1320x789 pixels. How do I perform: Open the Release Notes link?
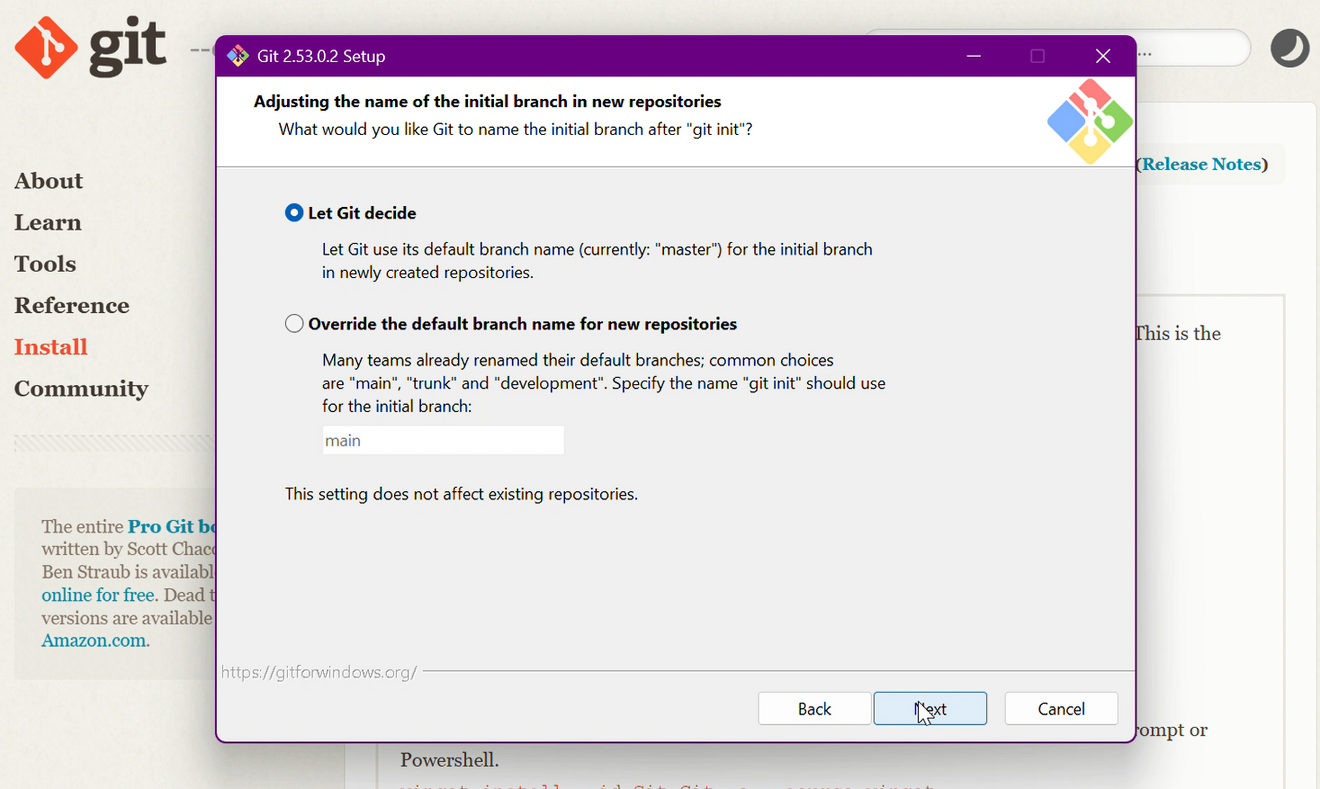click(1204, 164)
